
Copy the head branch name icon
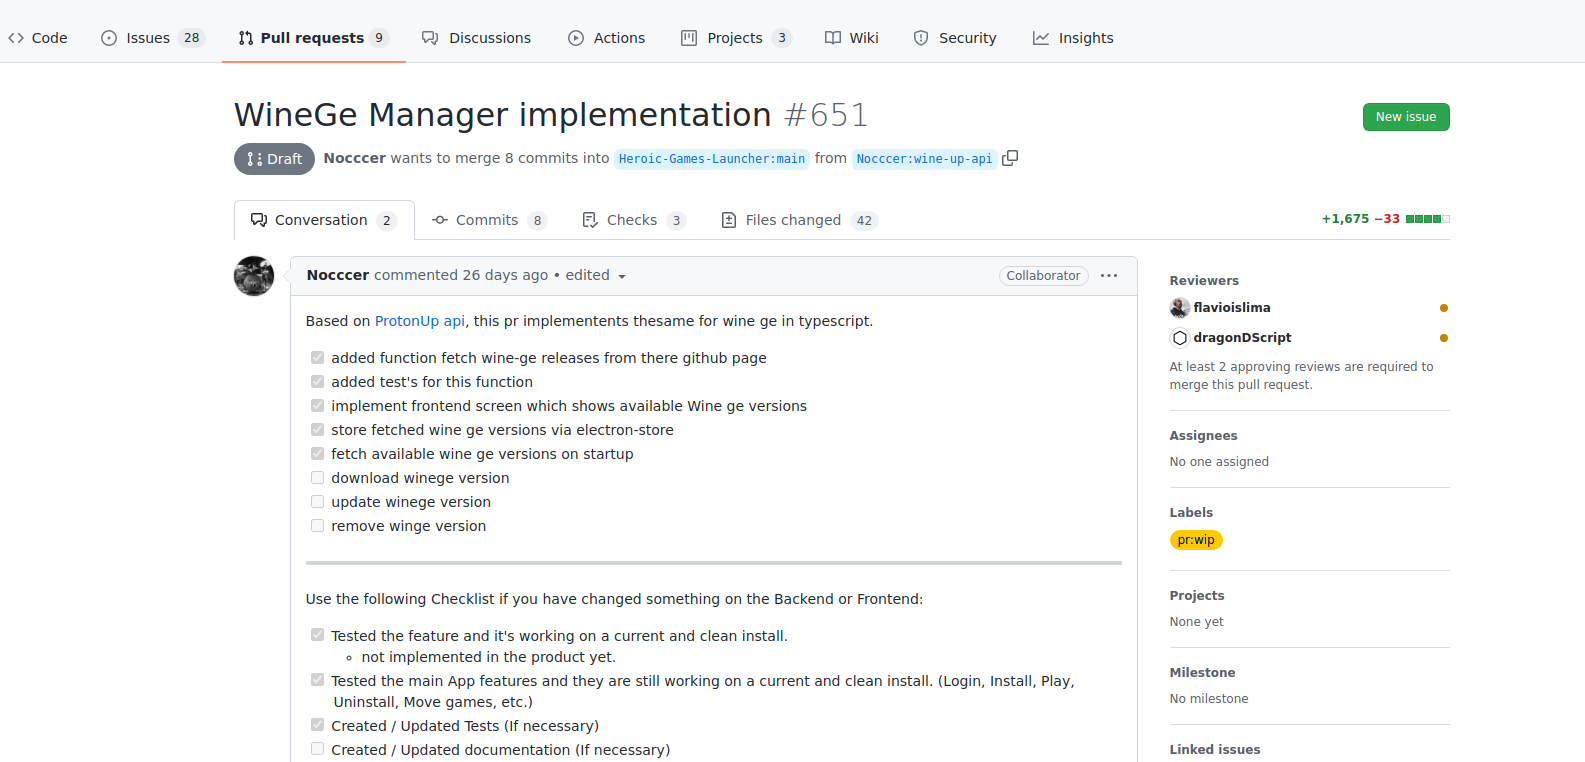click(1010, 158)
